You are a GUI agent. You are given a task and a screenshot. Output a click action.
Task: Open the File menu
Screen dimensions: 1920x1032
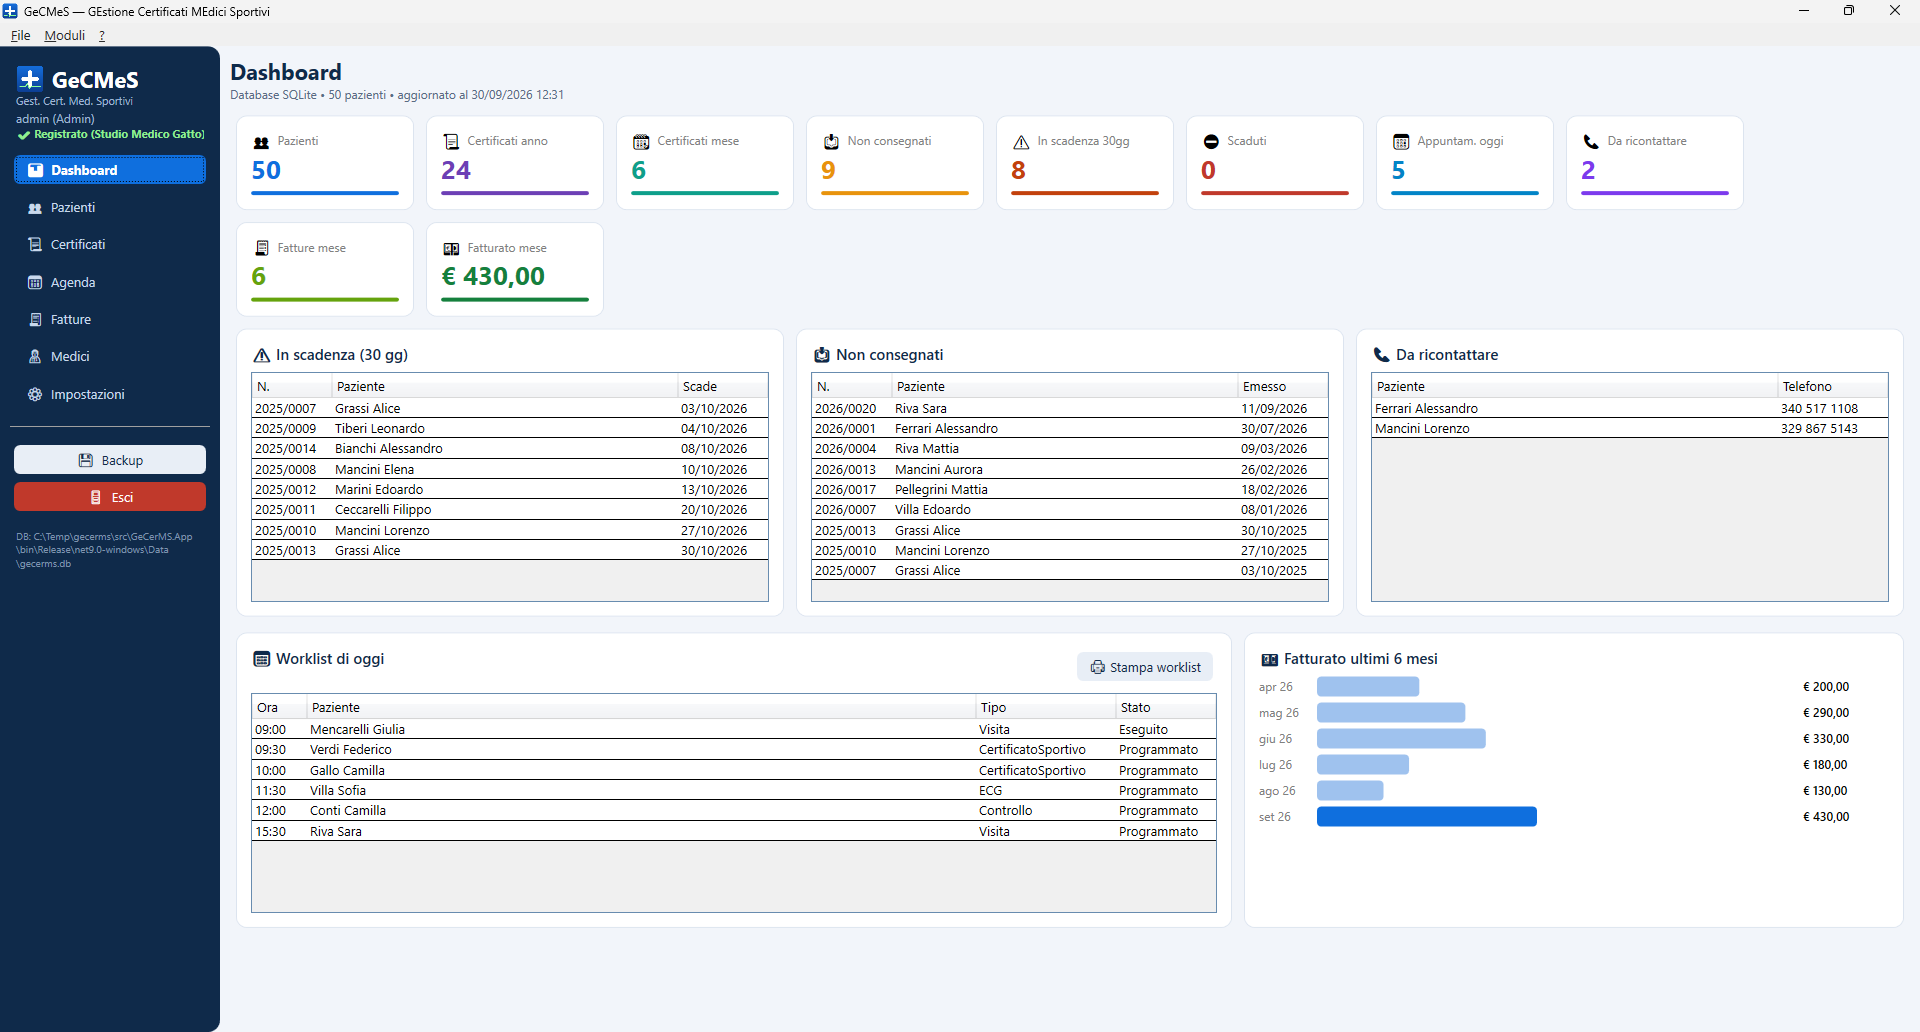pos(20,35)
